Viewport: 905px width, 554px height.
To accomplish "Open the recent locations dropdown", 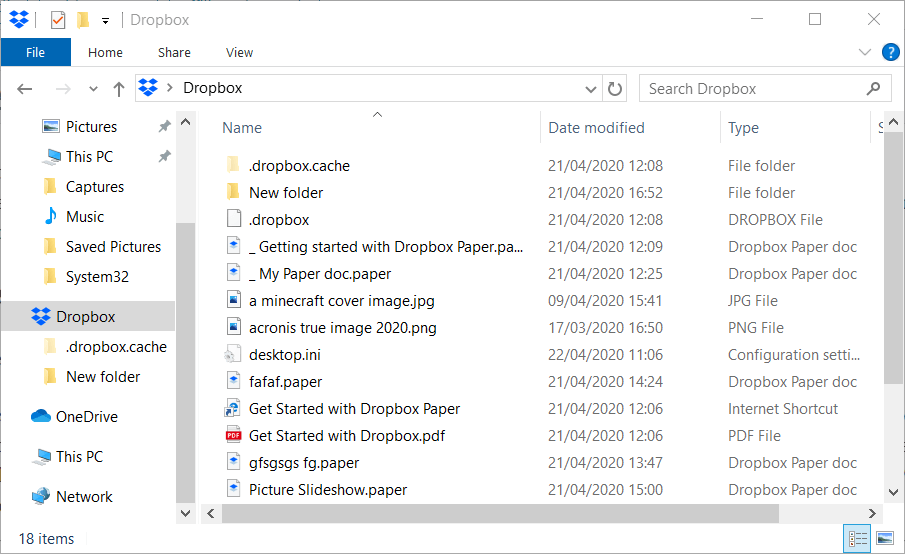I will tap(93, 89).
